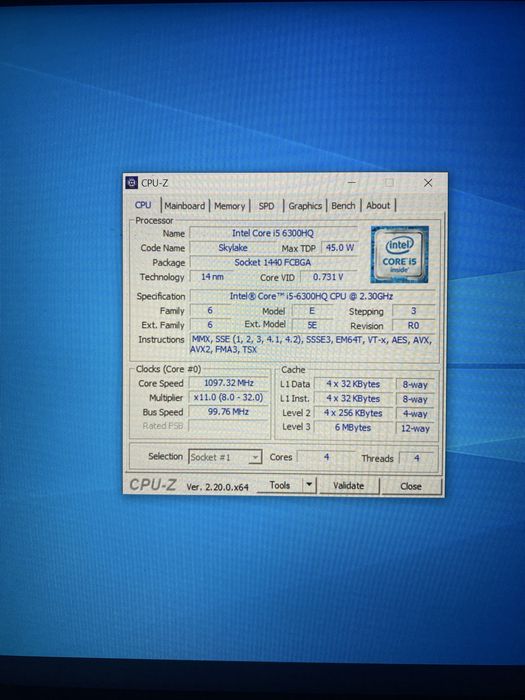Image resolution: width=525 pixels, height=700 pixels.
Task: Open the Memory tab
Action: tap(229, 206)
